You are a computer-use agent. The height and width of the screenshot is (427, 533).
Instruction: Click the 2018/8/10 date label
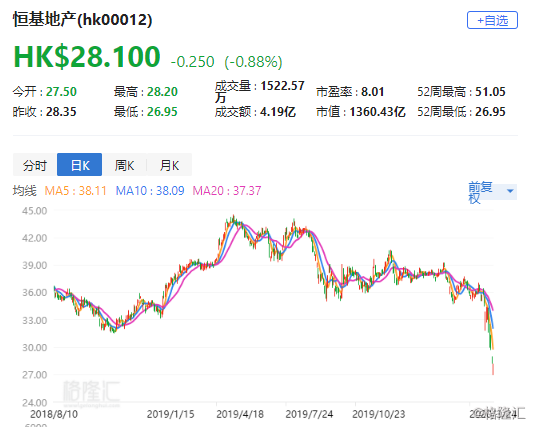point(54,414)
